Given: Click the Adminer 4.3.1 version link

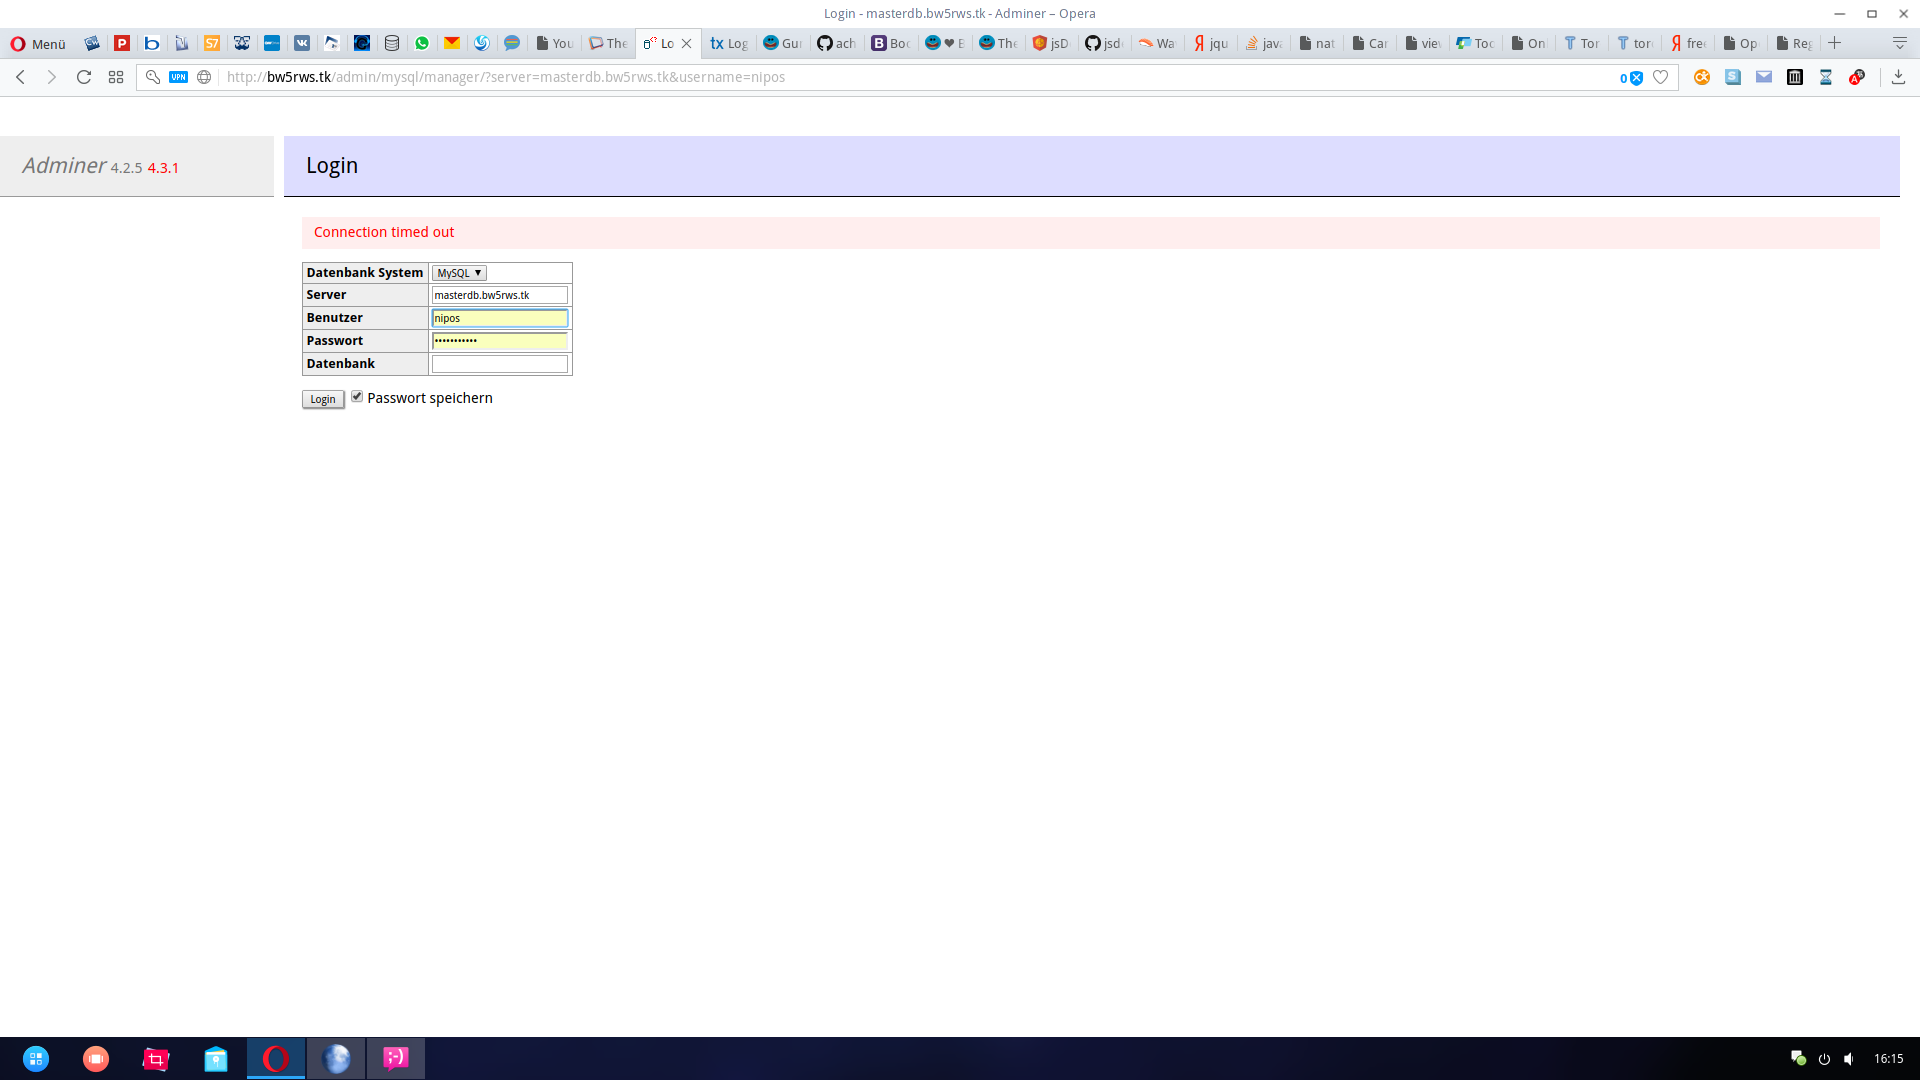Looking at the screenshot, I should 163,168.
